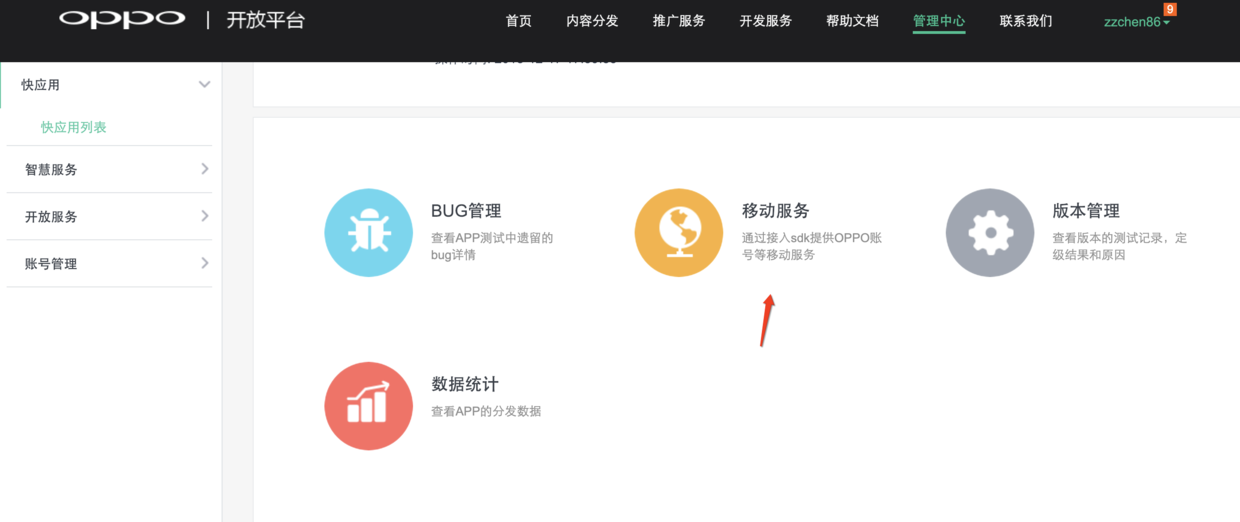Open the 版本管理 gear icon
The image size is (1240, 522).
tap(990, 233)
